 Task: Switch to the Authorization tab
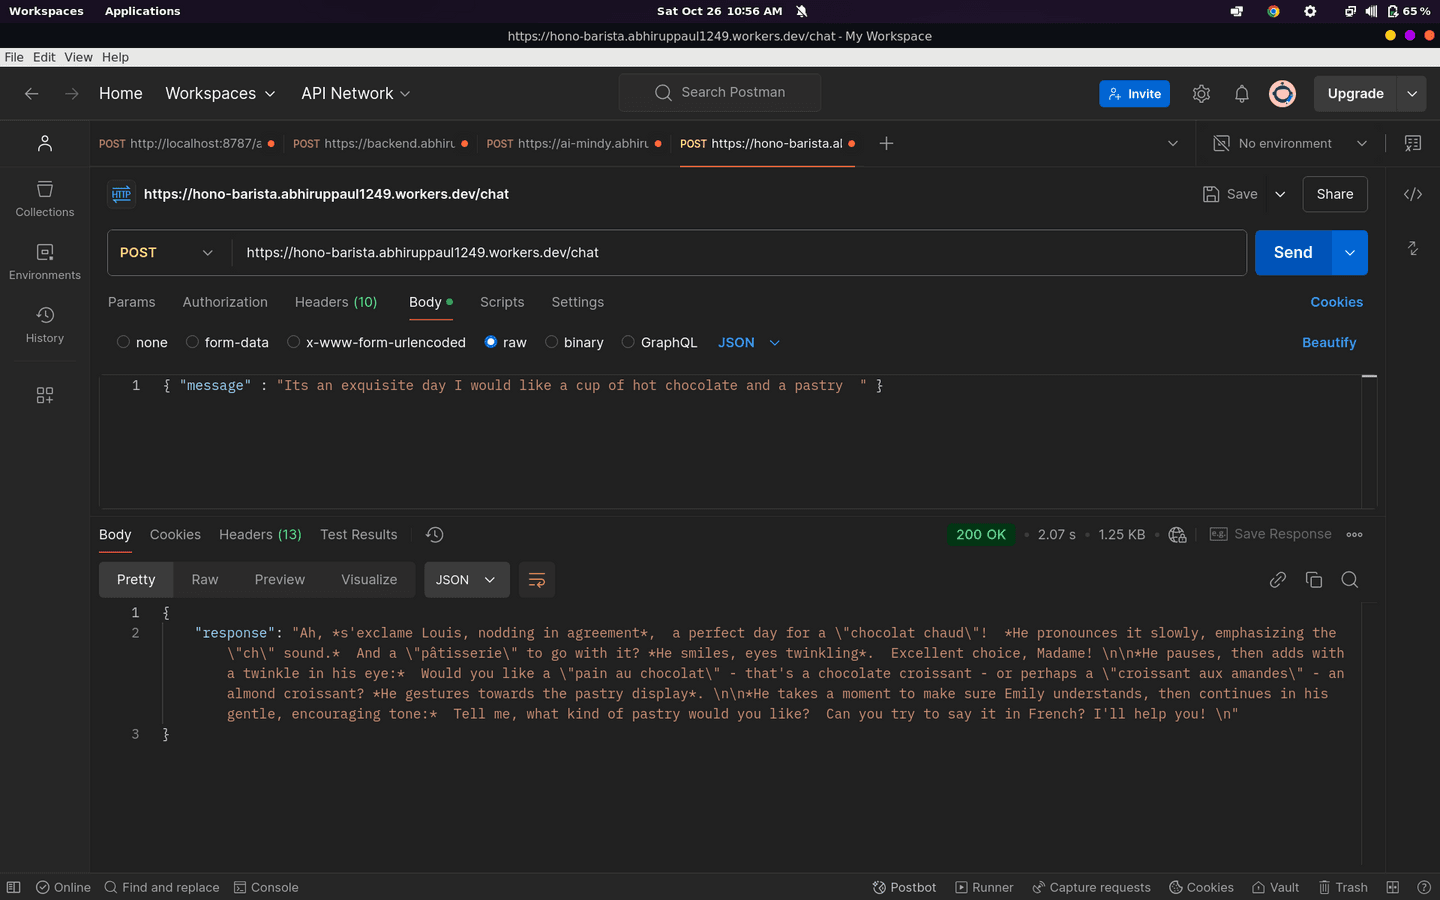point(225,302)
